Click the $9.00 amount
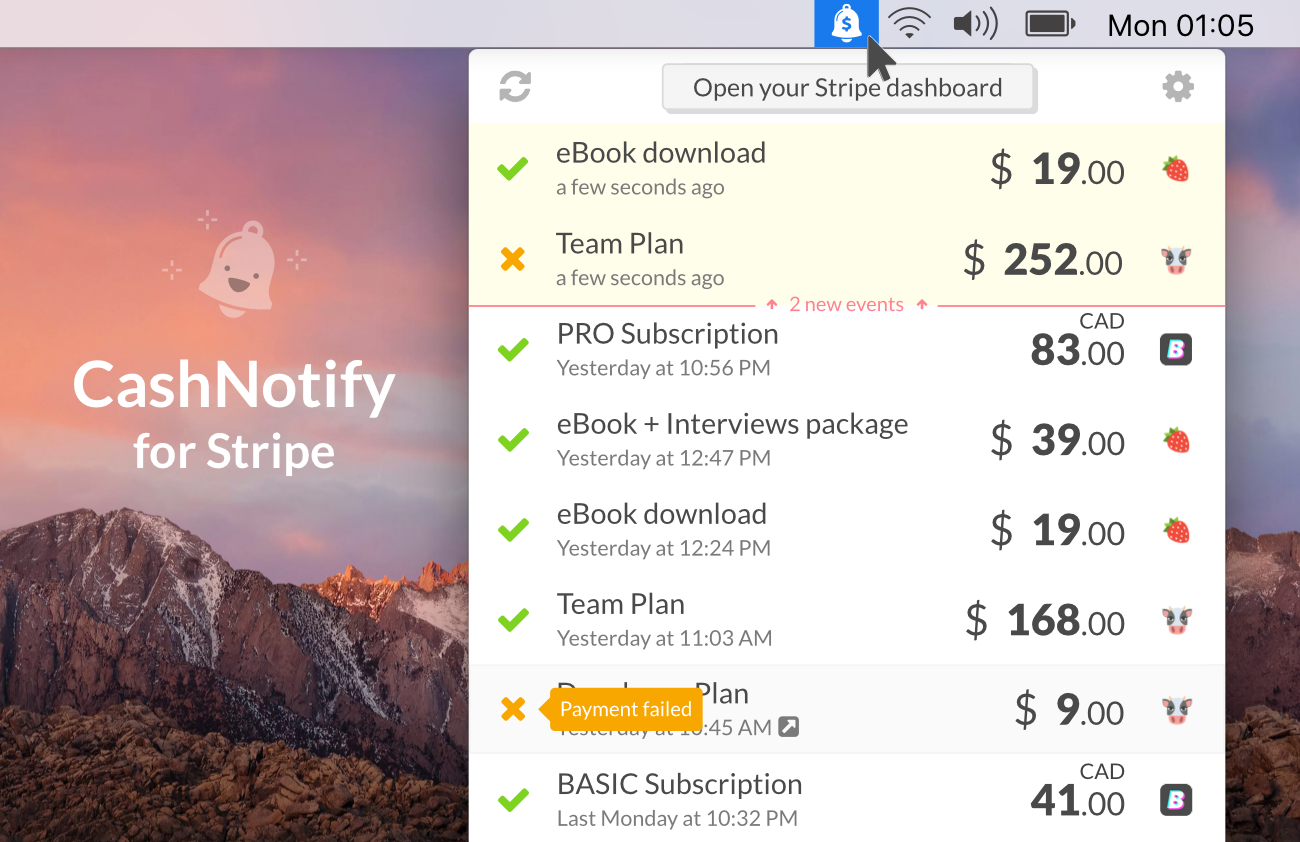Screen dimensions: 1300x842 (1069, 711)
